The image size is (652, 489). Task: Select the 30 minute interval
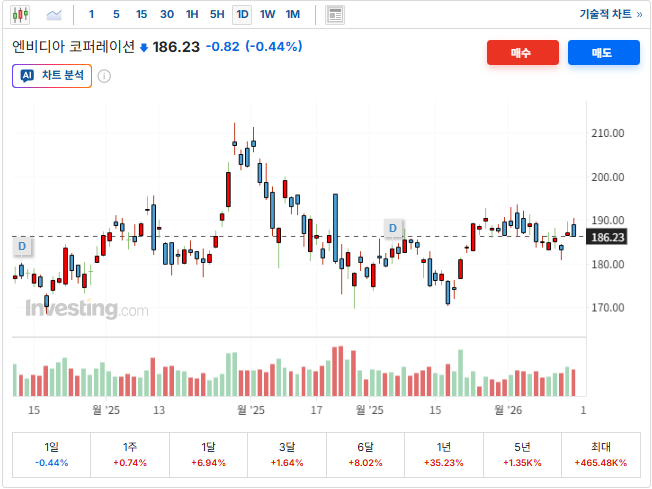click(x=167, y=15)
